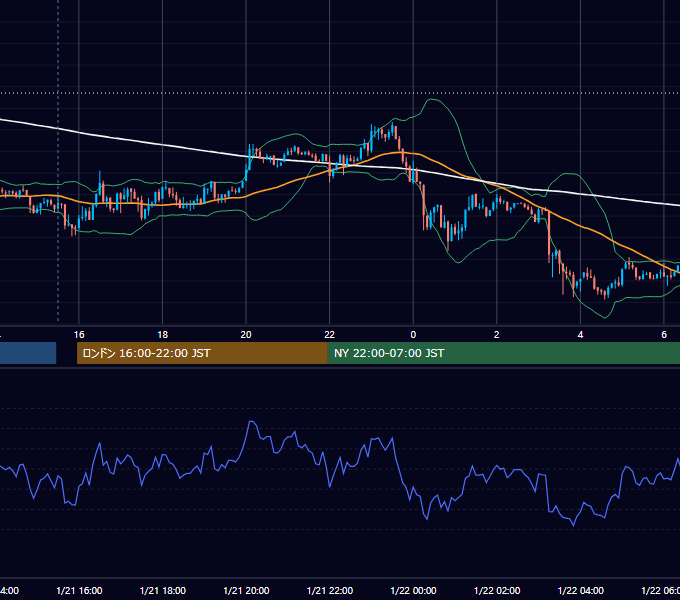Click the hour label 0 on chart axis
The width and height of the screenshot is (680, 600).
pyautogui.click(x=413, y=335)
